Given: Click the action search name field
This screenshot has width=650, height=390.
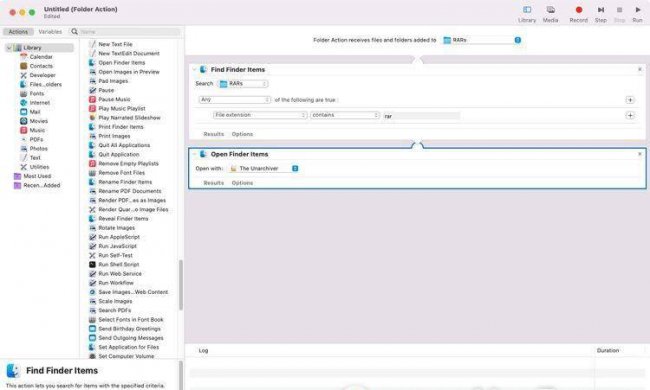Looking at the screenshot, I should tap(126, 31).
